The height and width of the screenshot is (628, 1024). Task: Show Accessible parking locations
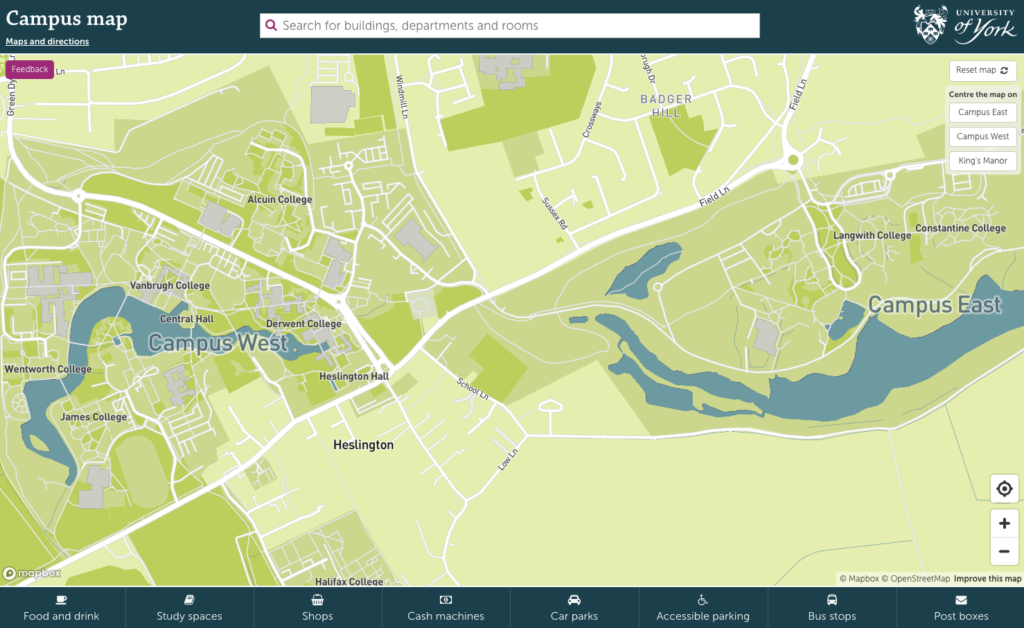pos(702,608)
